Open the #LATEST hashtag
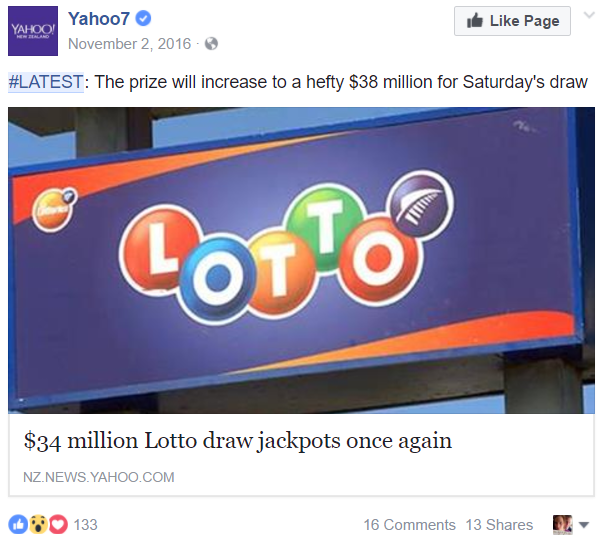Viewport: 598px width, 544px height. (46, 82)
